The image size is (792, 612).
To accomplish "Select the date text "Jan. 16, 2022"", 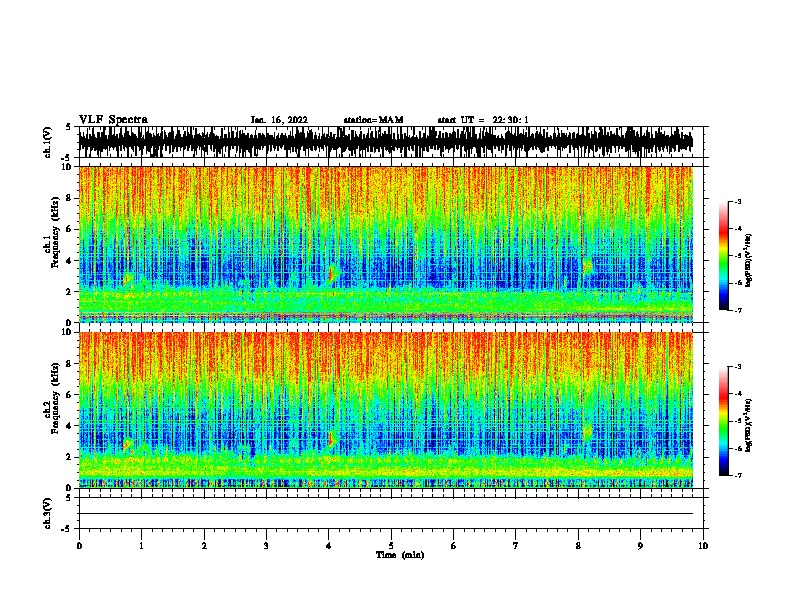I will coord(279,120).
